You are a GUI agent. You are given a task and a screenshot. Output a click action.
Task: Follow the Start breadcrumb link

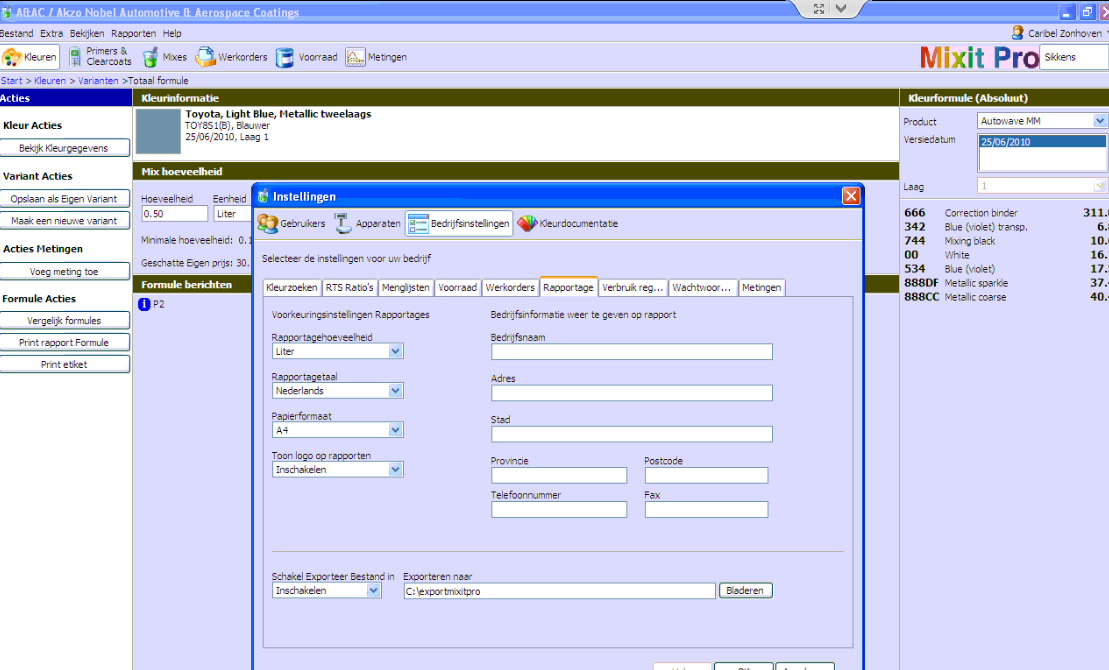pos(11,81)
